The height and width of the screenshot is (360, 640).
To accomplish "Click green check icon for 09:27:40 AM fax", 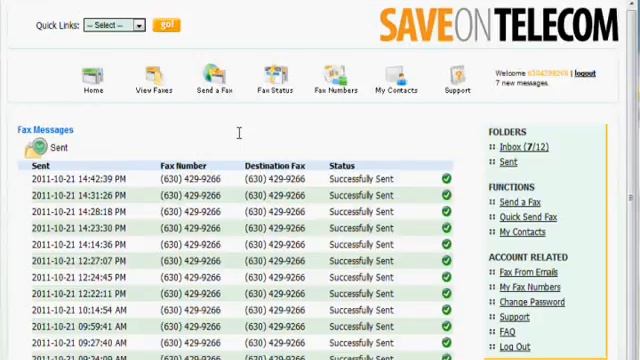I will (x=447, y=342).
